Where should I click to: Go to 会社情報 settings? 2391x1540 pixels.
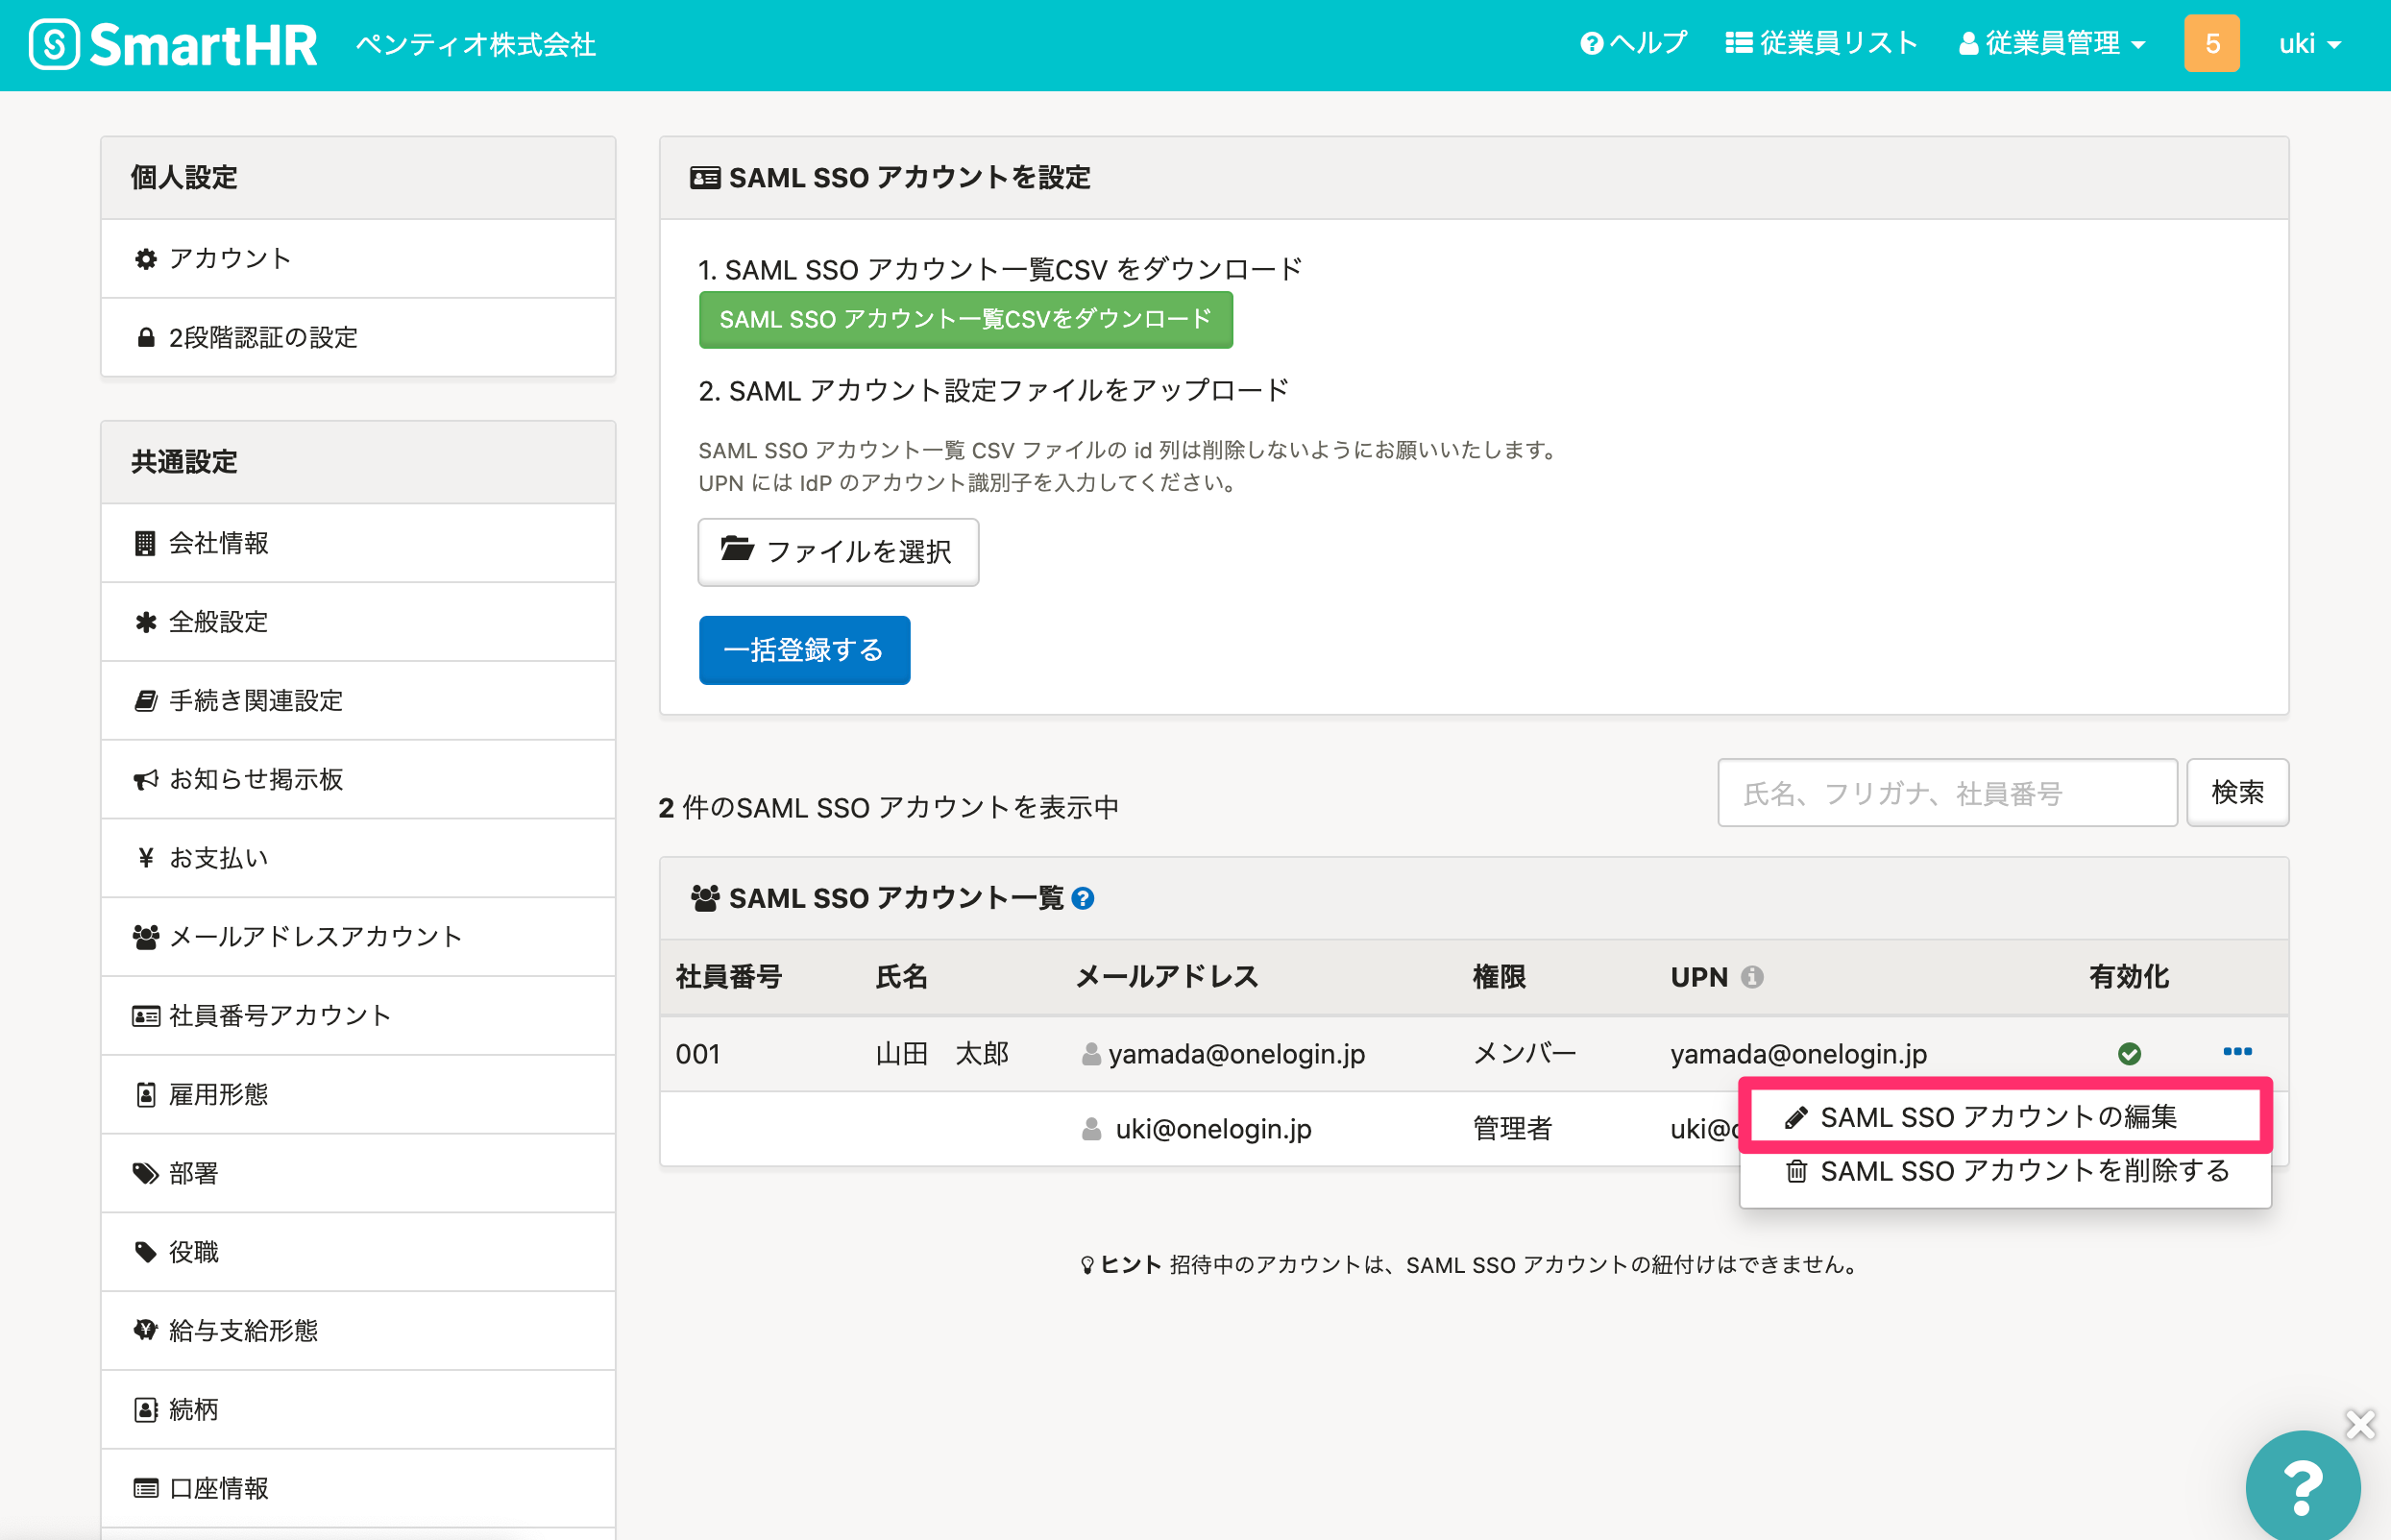pyautogui.click(x=358, y=543)
